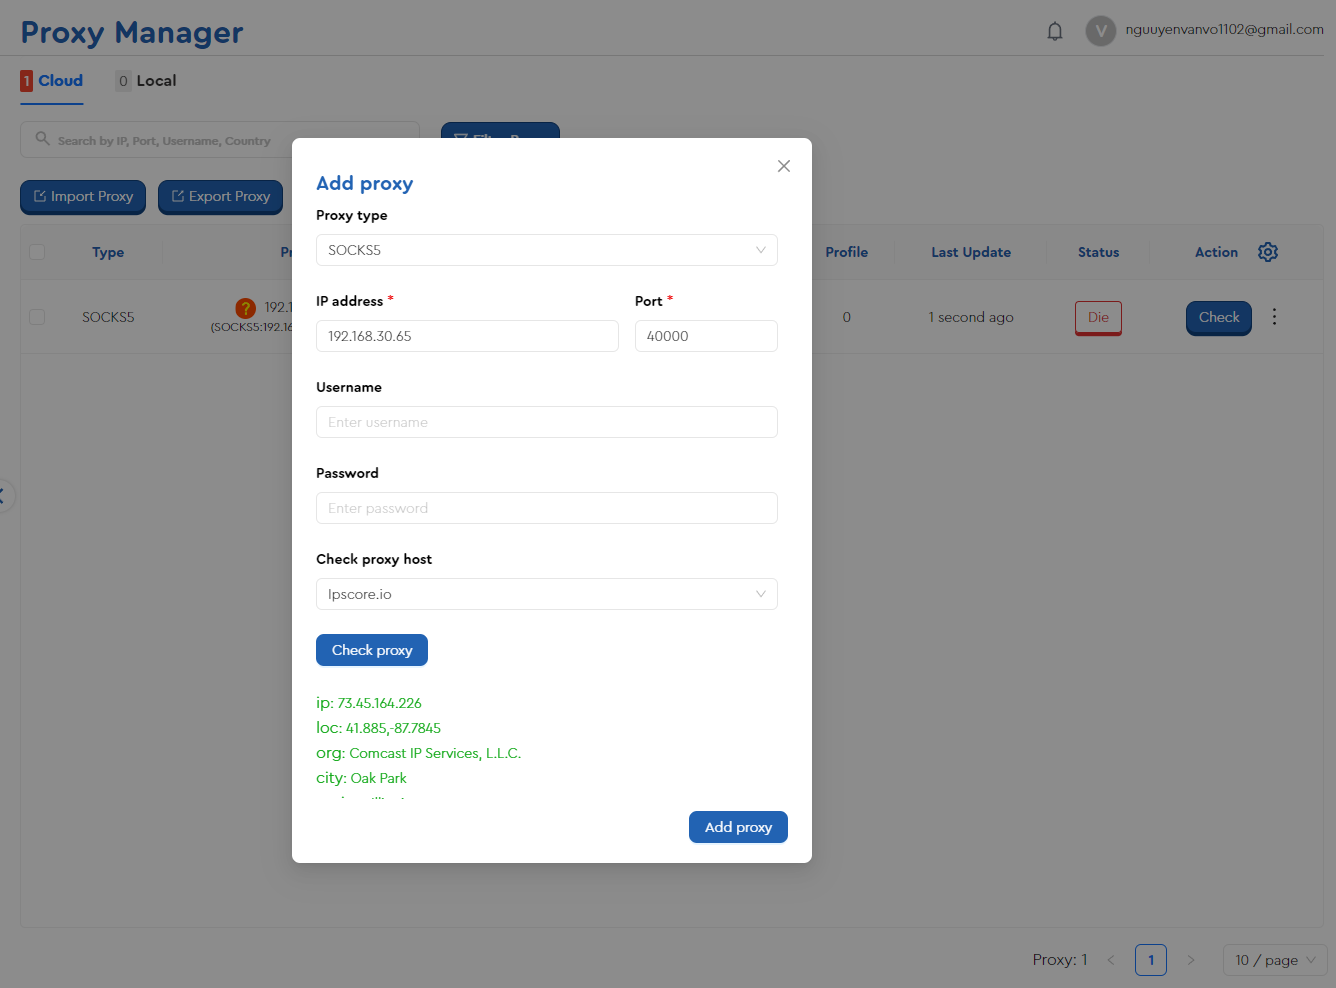Click the Add proxy submit button
The image size is (1336, 988).
[738, 827]
